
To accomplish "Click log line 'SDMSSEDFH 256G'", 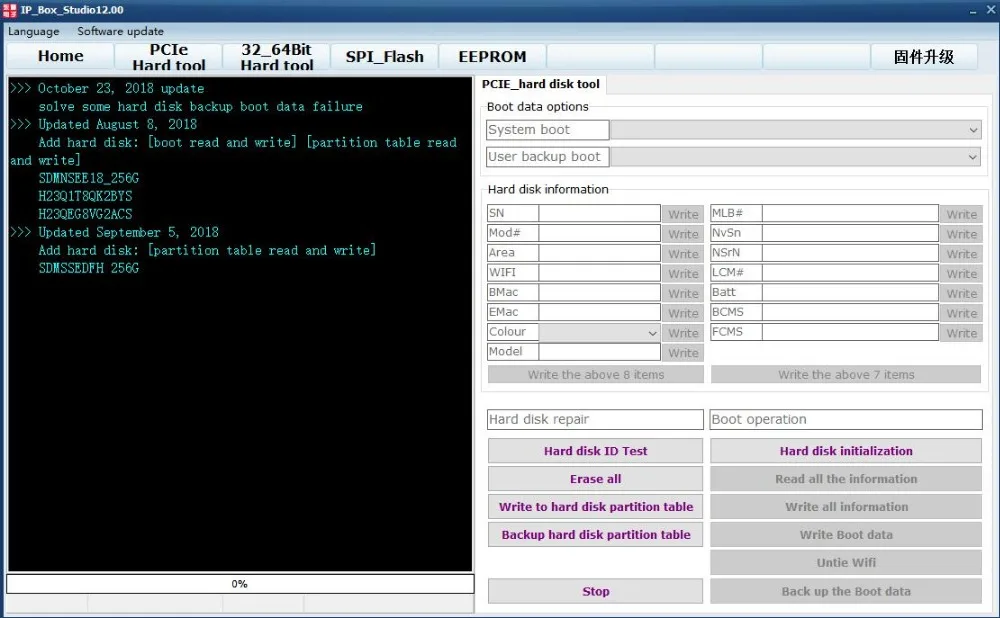I will (89, 269).
